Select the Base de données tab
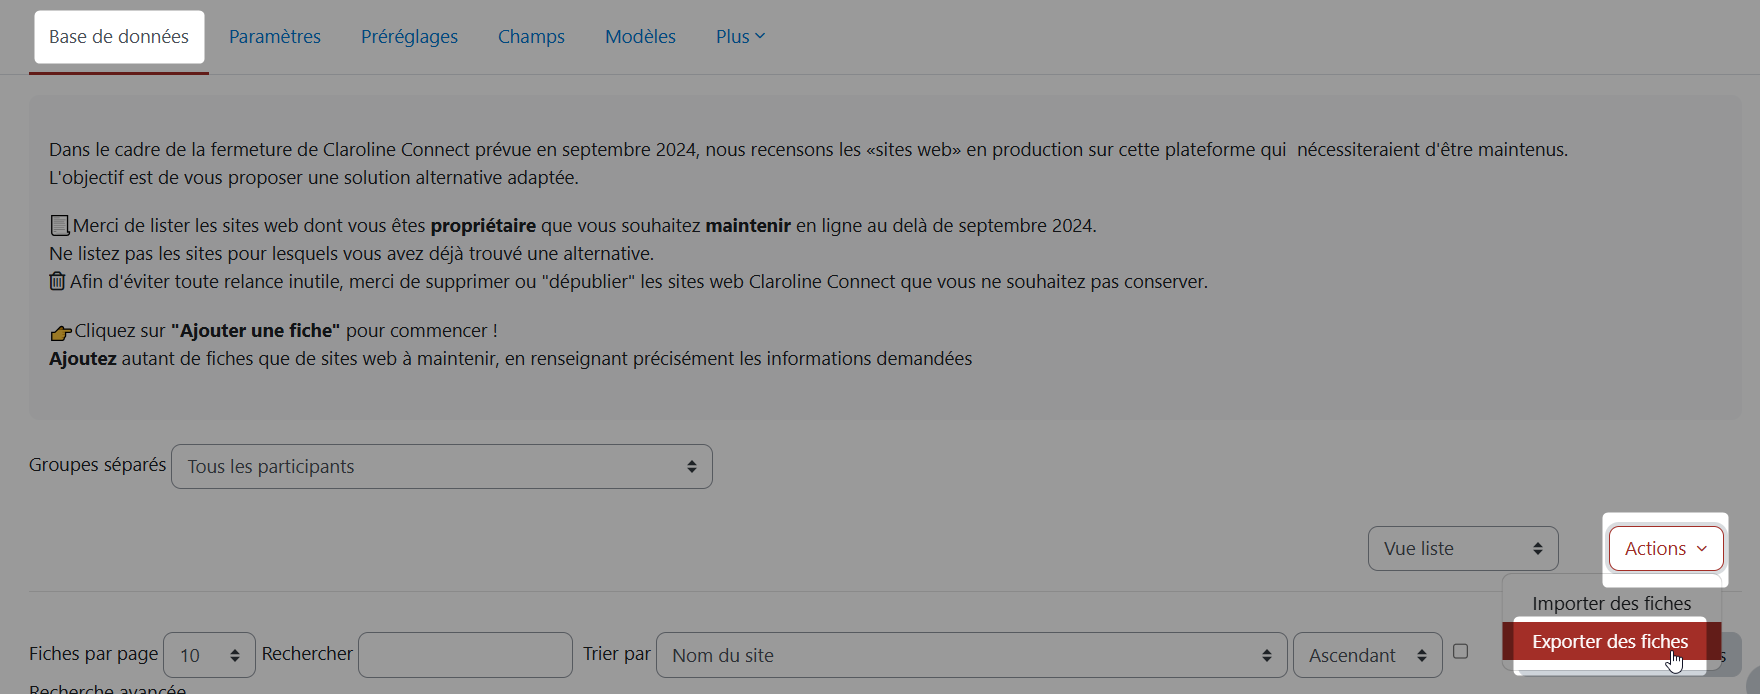 (119, 37)
